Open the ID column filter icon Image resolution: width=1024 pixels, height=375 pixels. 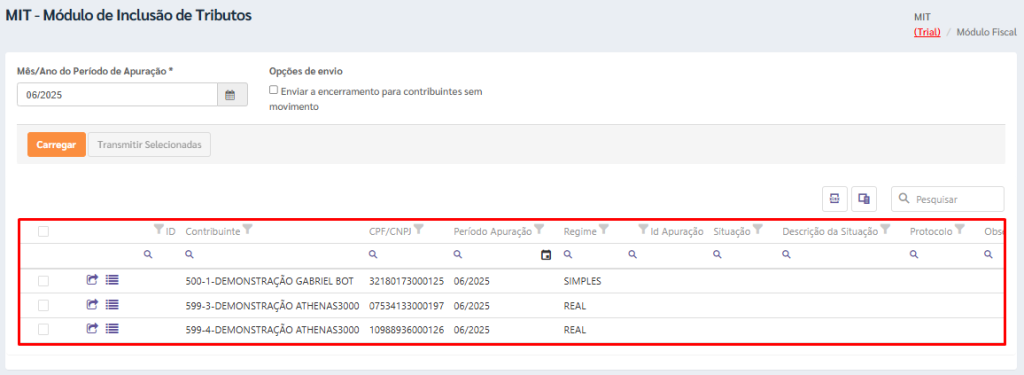pyautogui.click(x=158, y=229)
